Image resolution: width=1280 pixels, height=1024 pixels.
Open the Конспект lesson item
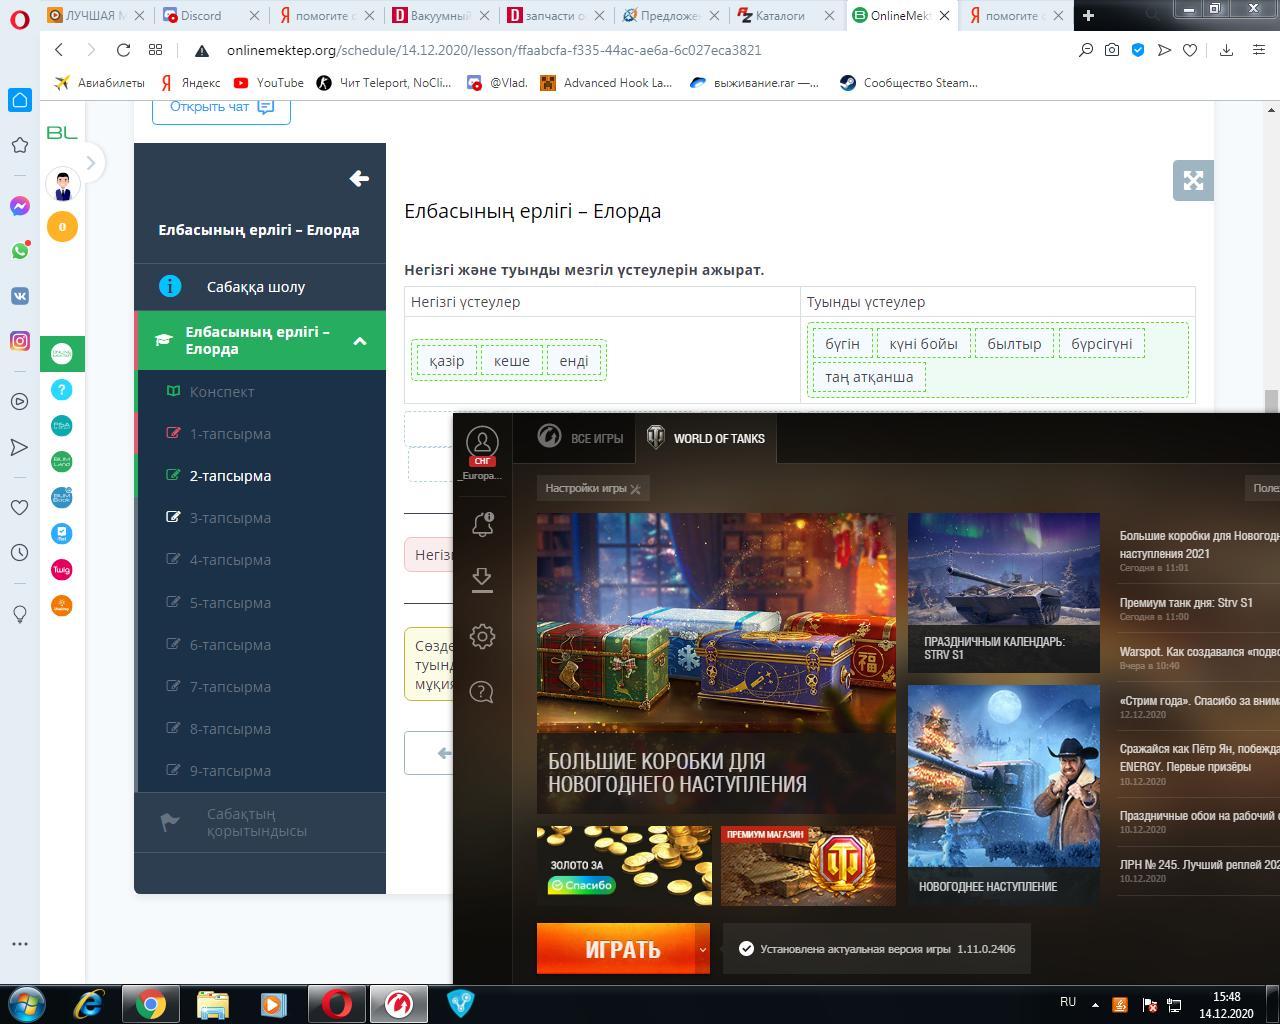(x=222, y=392)
